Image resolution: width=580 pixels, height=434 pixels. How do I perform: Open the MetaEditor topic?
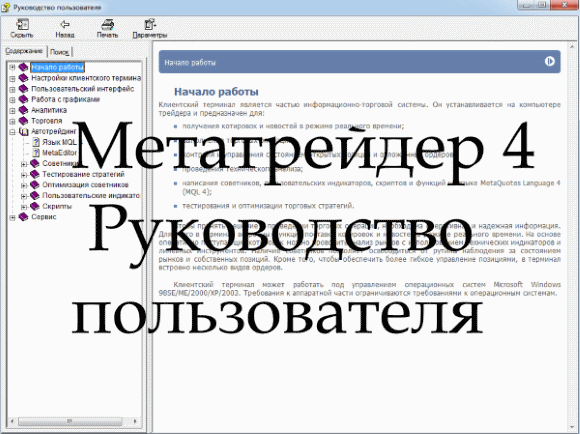59,153
